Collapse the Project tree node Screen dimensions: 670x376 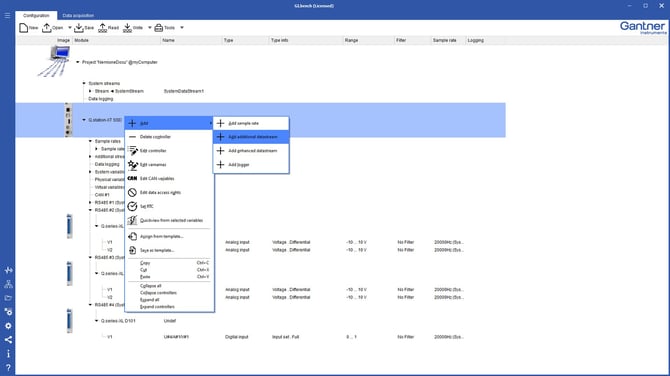78,62
